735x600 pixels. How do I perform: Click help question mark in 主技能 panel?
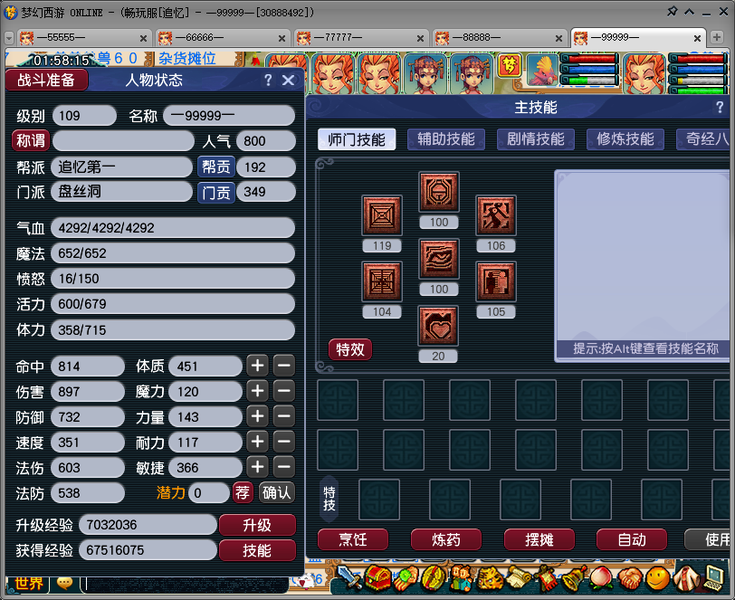click(720, 107)
